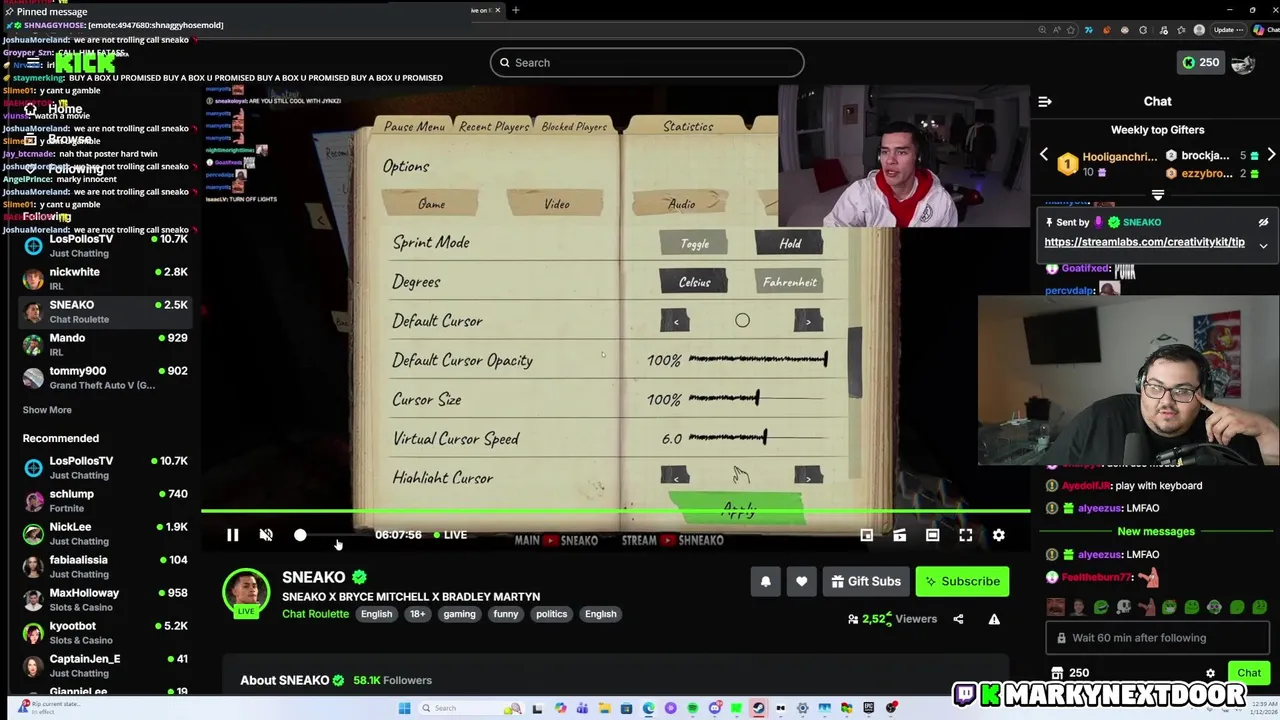Open the player settings gear
Image resolution: width=1280 pixels, height=720 pixels.
point(998,535)
